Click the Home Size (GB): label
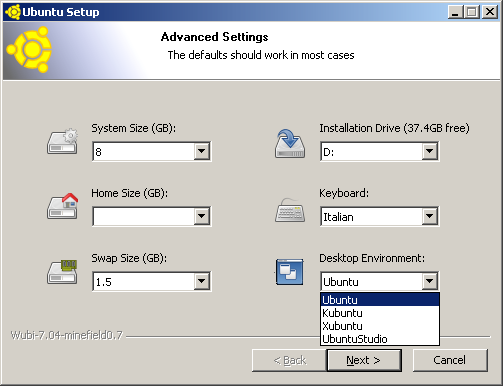 (x=130, y=193)
